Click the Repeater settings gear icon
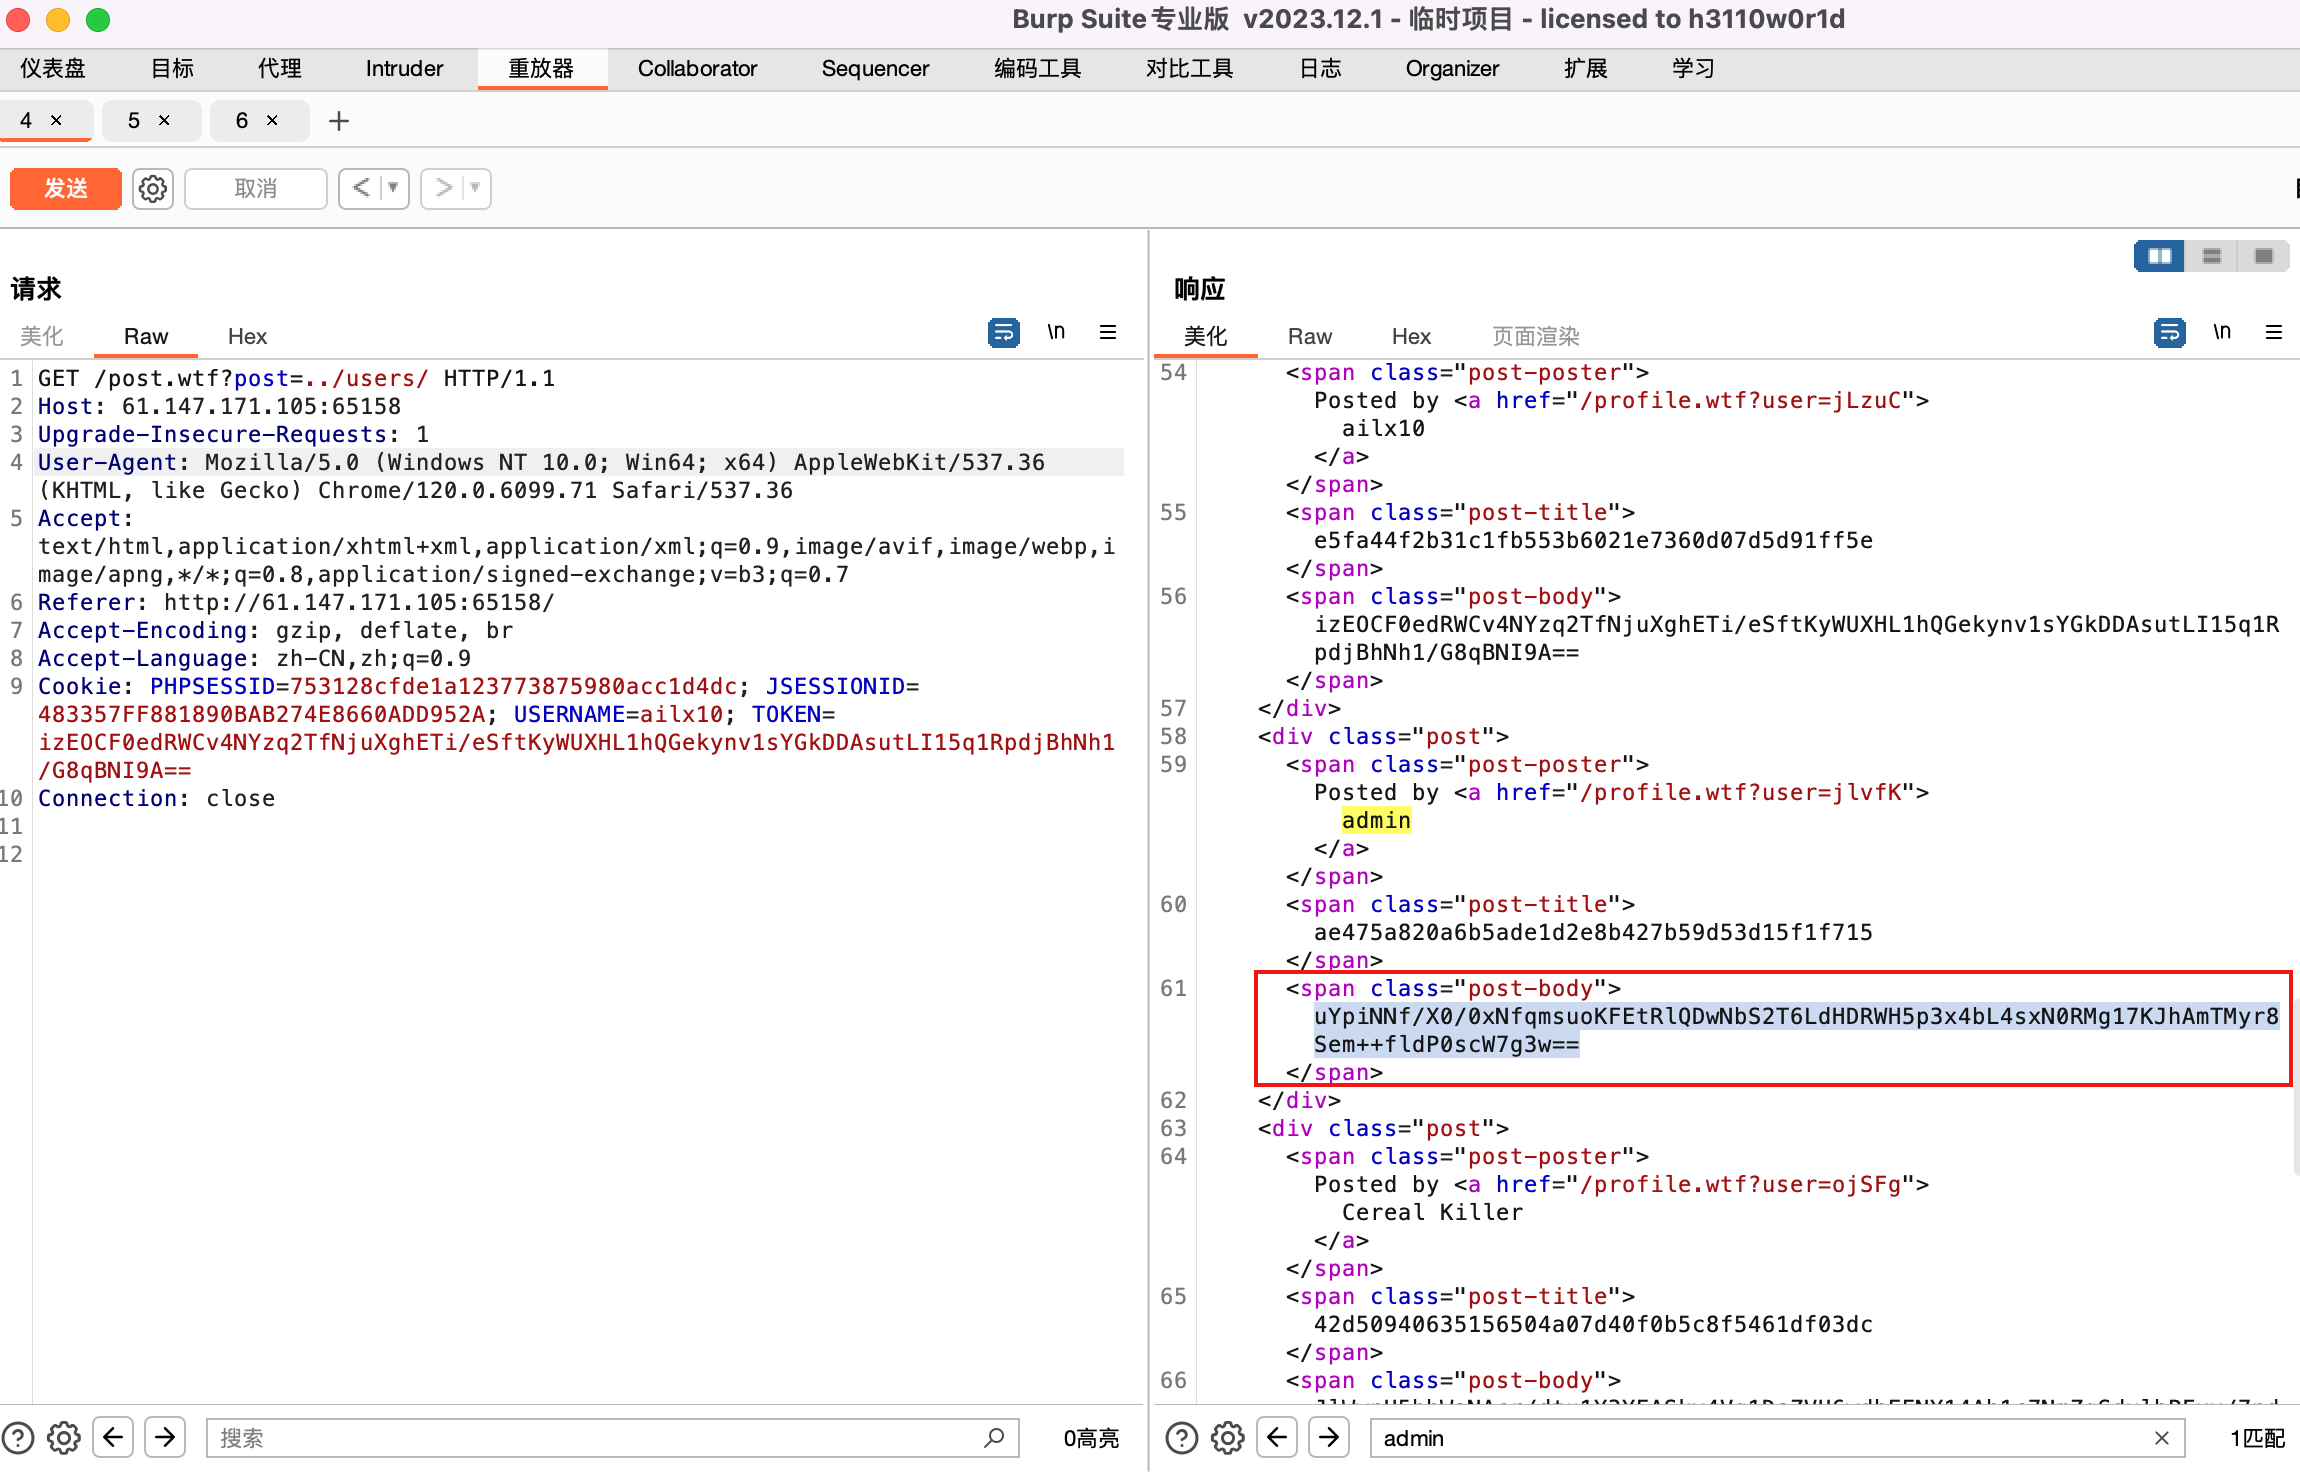Image resolution: width=2300 pixels, height=1472 pixels. pyautogui.click(x=152, y=188)
